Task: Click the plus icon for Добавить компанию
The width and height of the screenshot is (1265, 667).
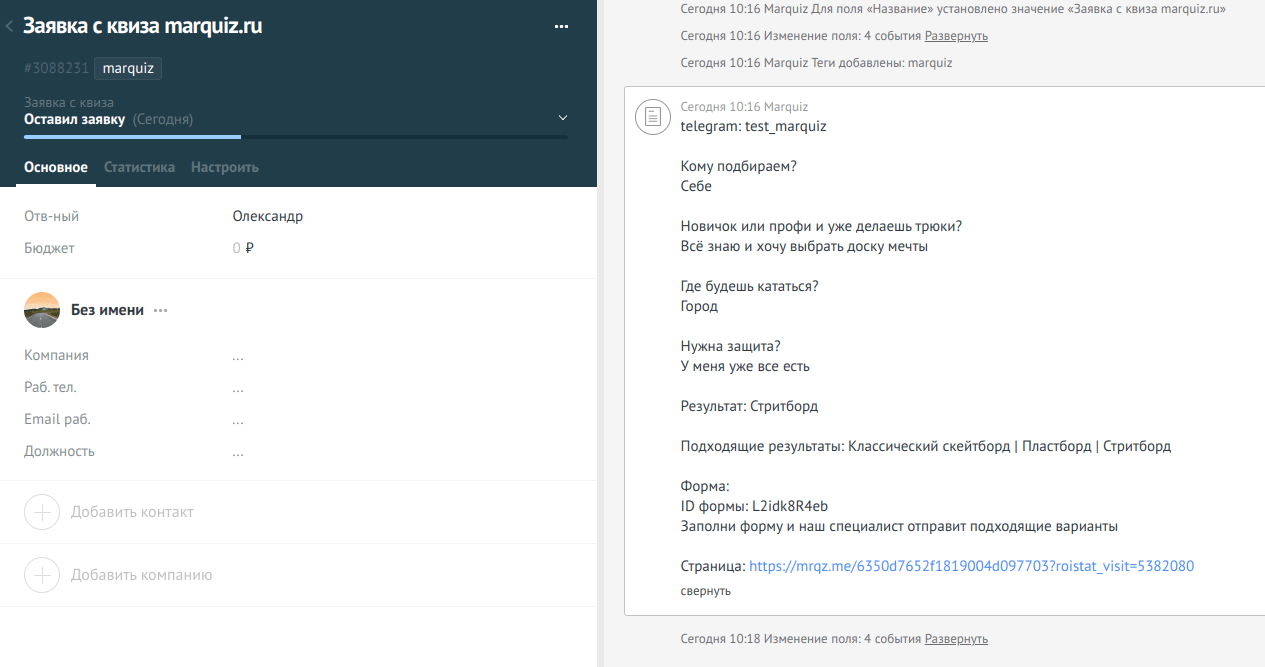Action: pyautogui.click(x=42, y=575)
